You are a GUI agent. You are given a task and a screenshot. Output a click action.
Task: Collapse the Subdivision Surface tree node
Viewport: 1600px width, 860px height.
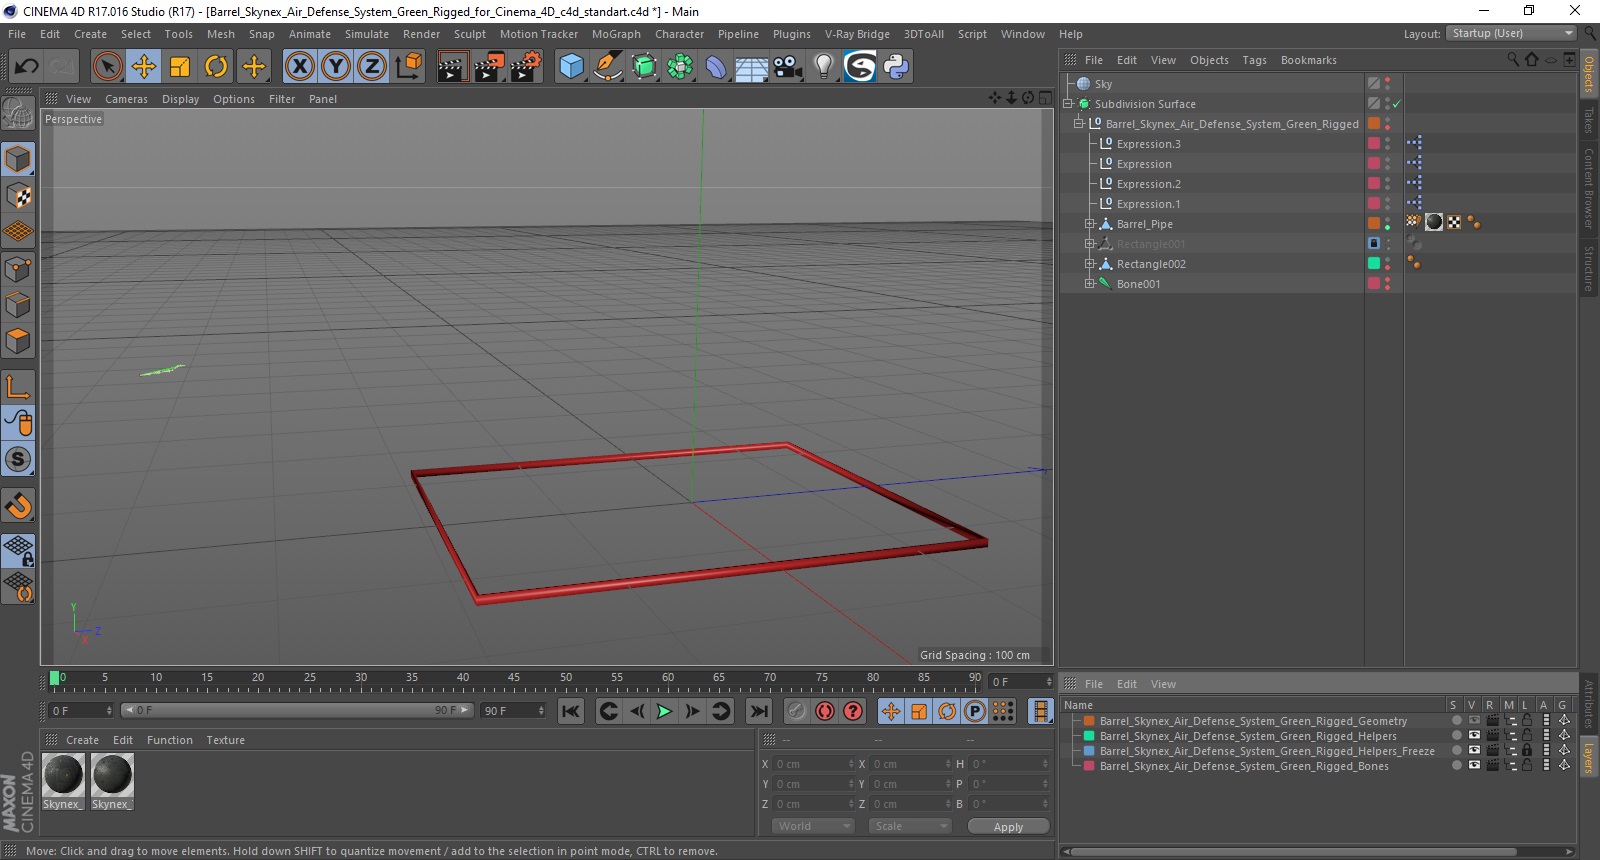tap(1068, 104)
